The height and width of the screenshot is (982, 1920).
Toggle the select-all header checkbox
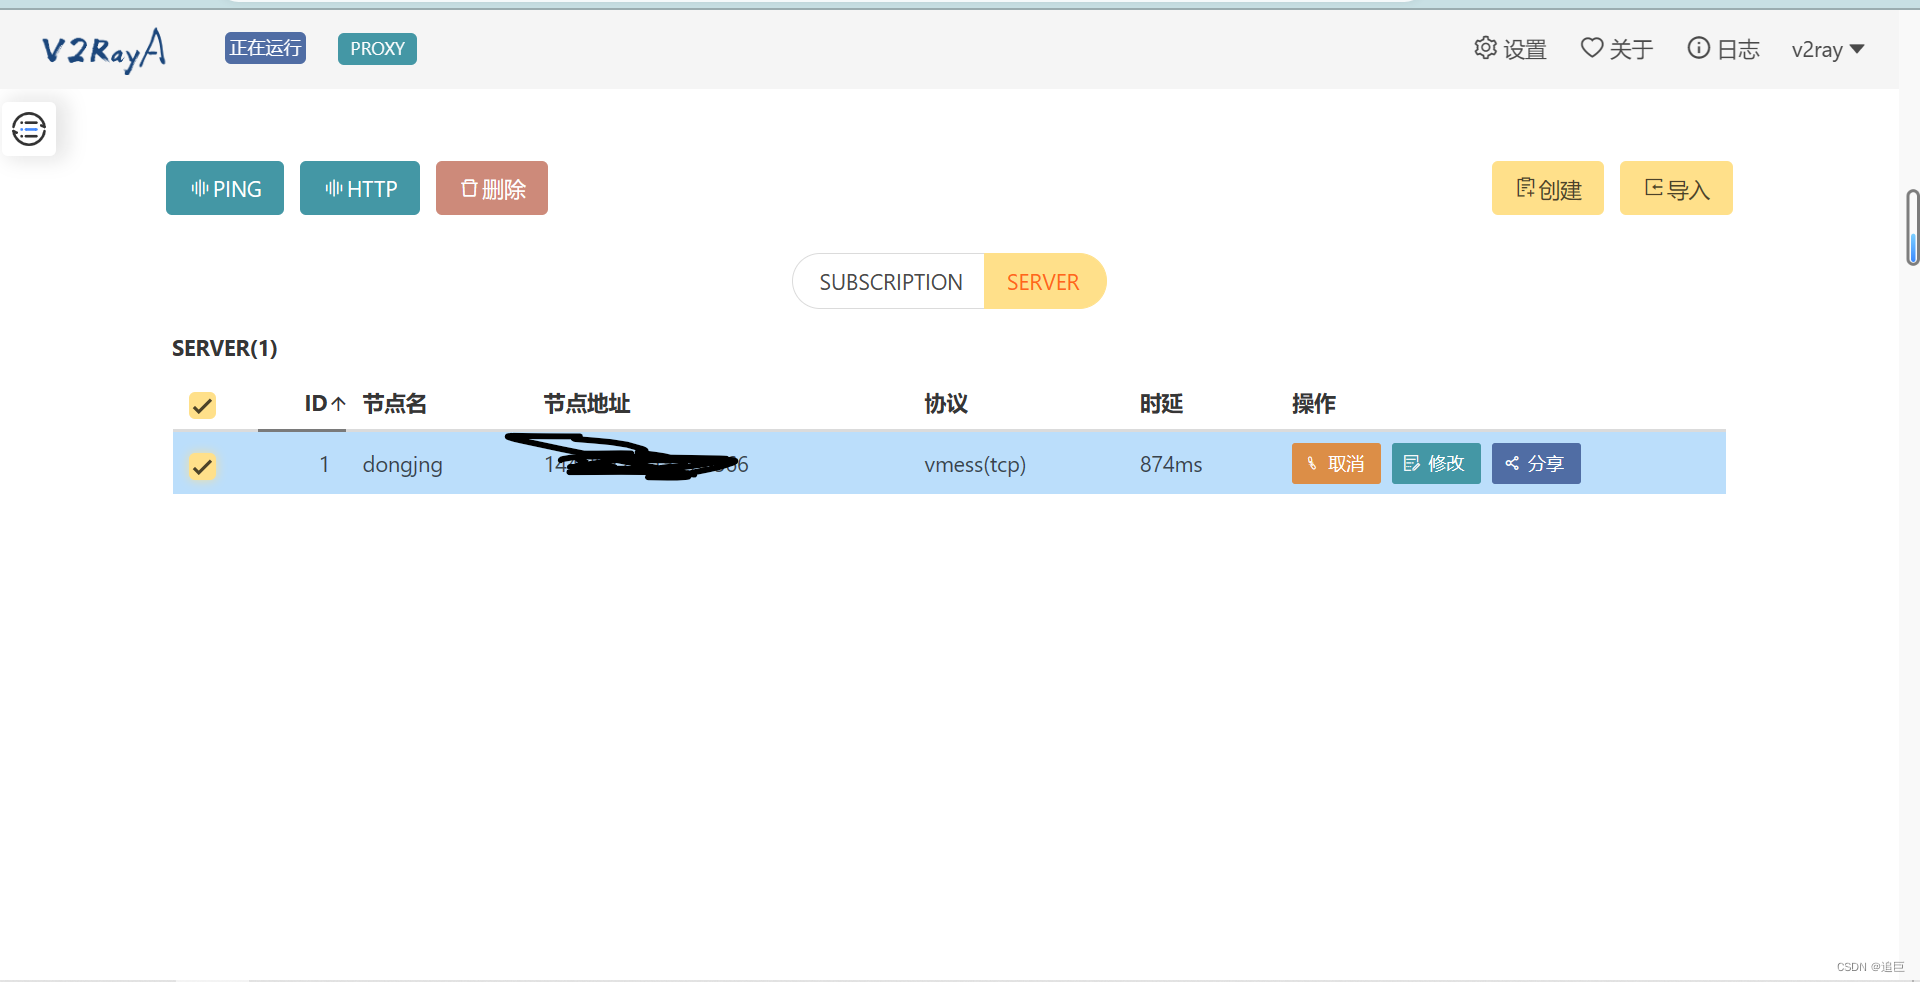click(202, 405)
